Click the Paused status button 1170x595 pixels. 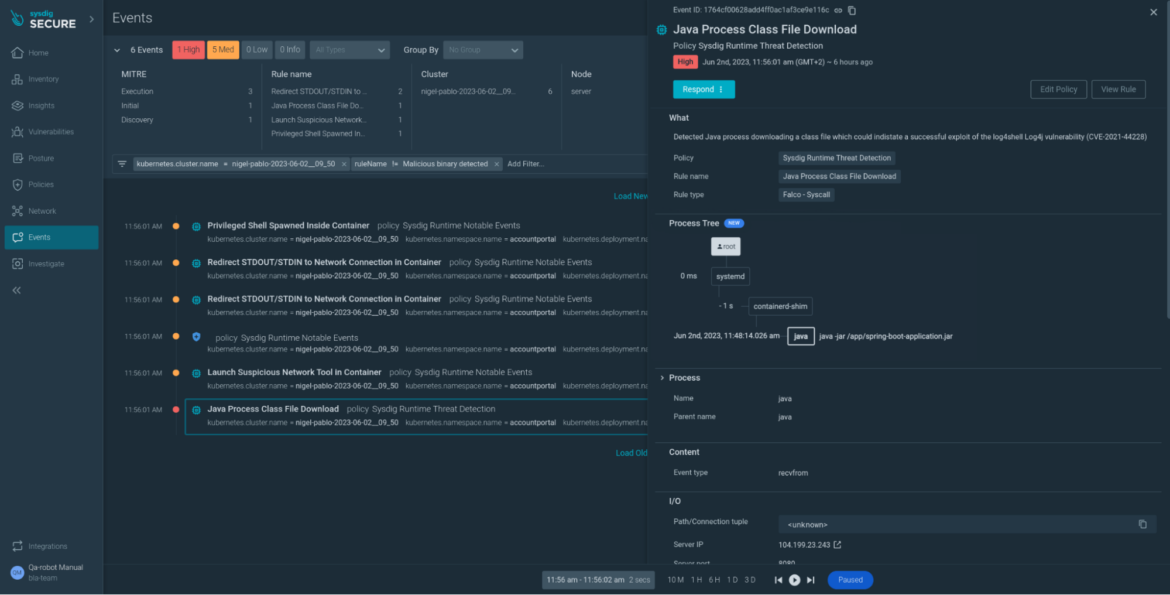850,580
